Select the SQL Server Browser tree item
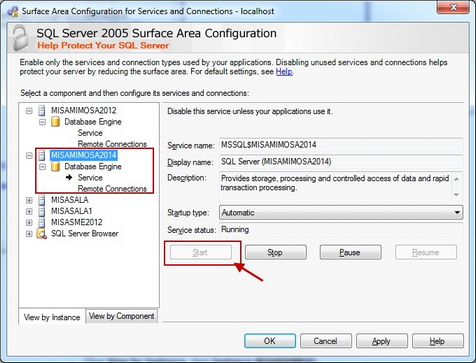This screenshot has width=476, height=363. pyautogui.click(x=85, y=233)
